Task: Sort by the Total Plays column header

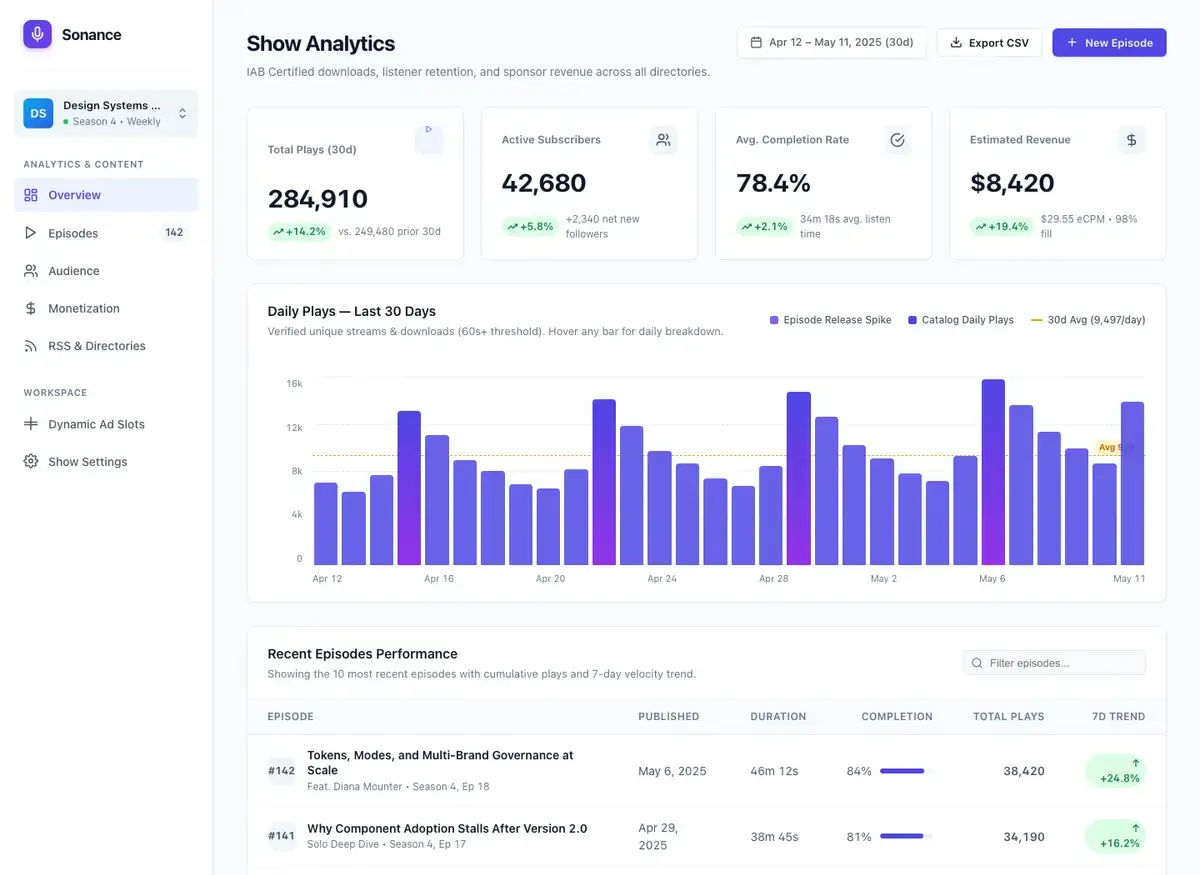Action: coord(1008,716)
